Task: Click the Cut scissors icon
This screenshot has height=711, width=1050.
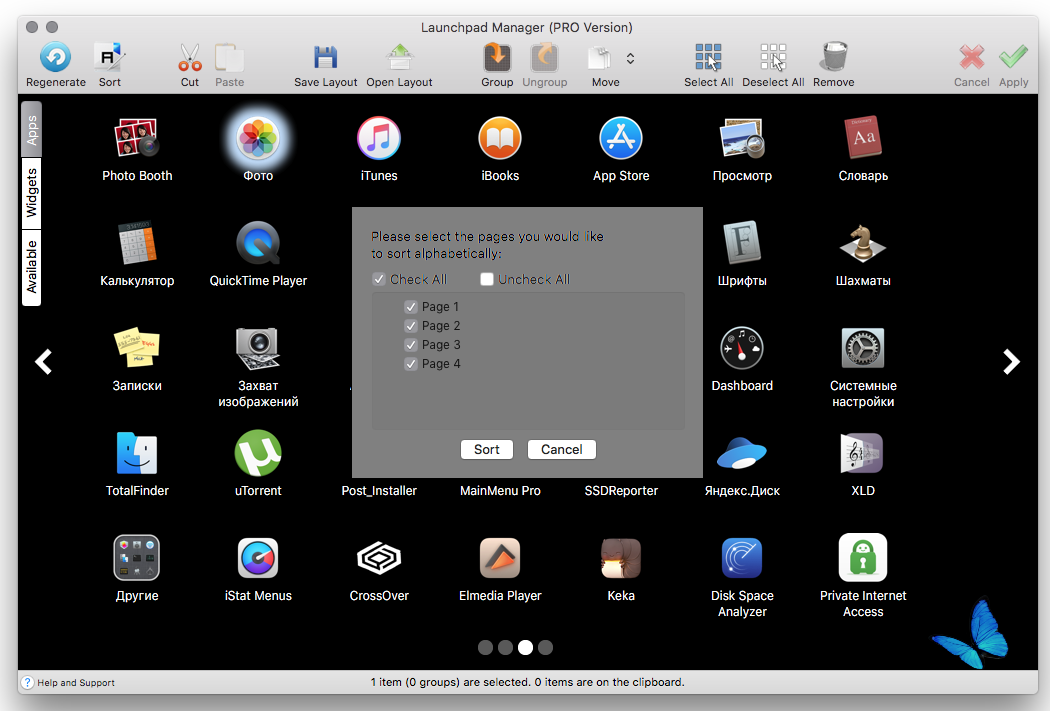Action: pos(190,58)
